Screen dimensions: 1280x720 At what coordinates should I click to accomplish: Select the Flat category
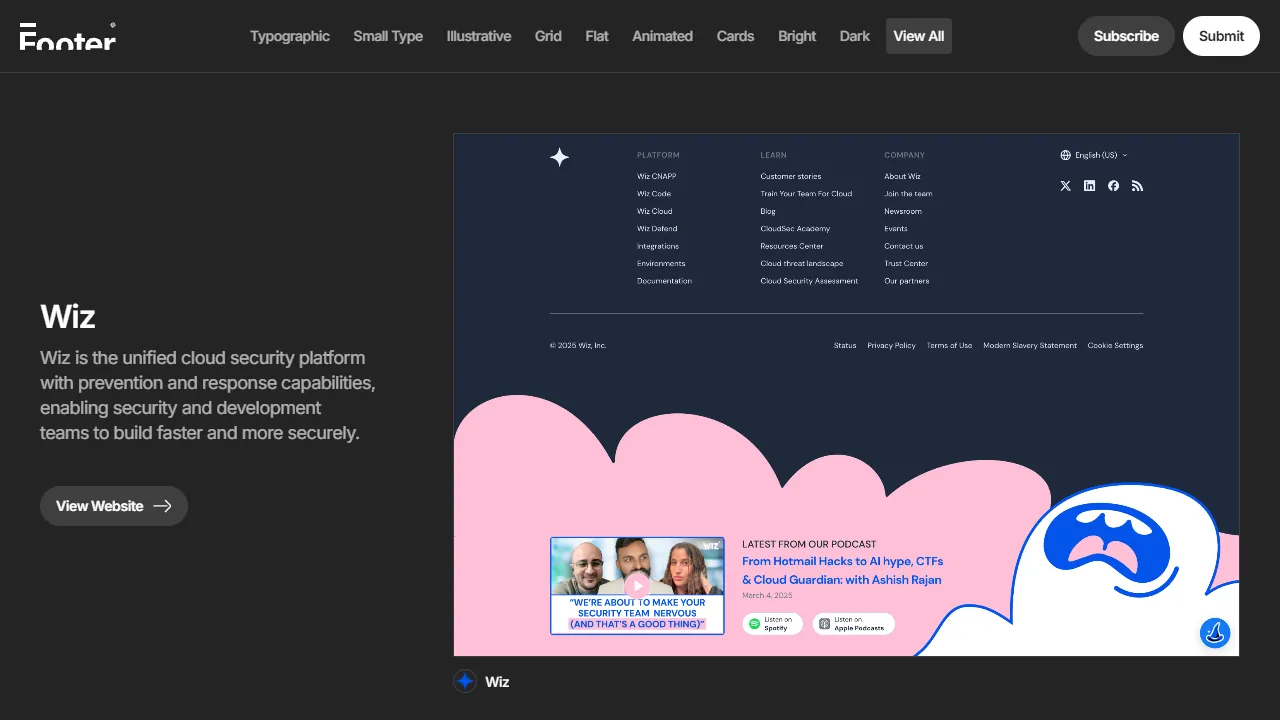(597, 36)
